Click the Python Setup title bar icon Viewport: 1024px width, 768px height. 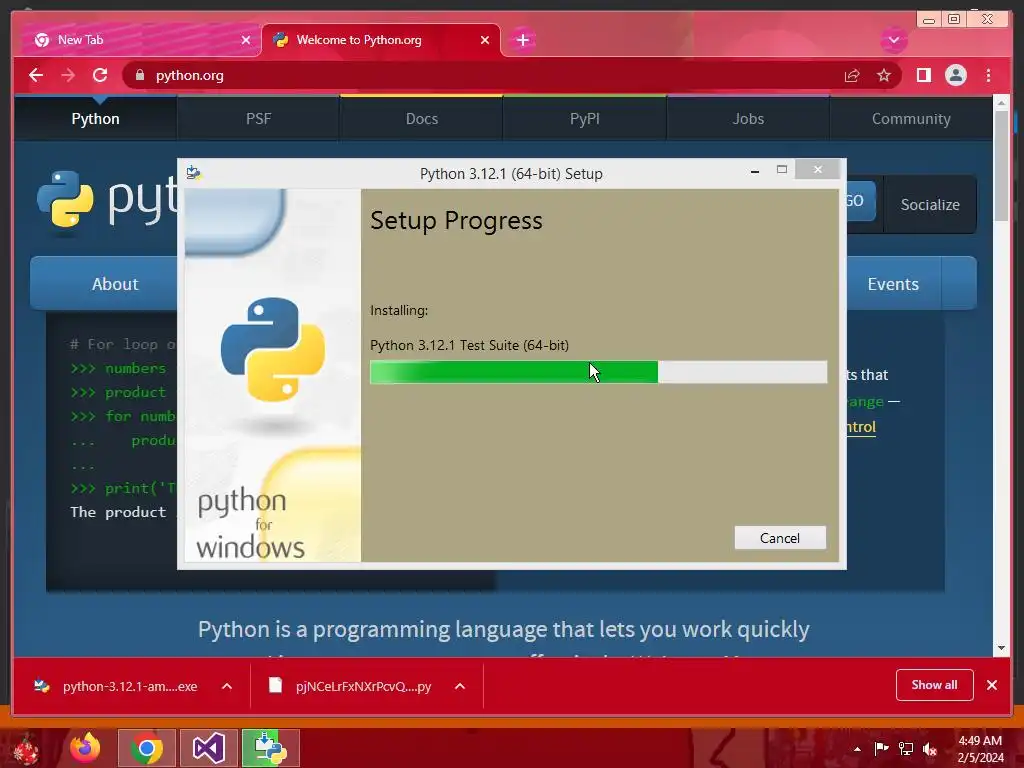tap(194, 172)
